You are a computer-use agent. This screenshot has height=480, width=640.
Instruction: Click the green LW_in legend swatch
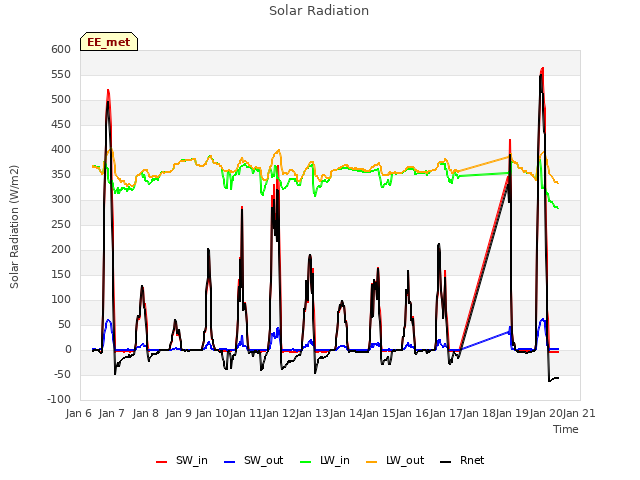coord(306,462)
